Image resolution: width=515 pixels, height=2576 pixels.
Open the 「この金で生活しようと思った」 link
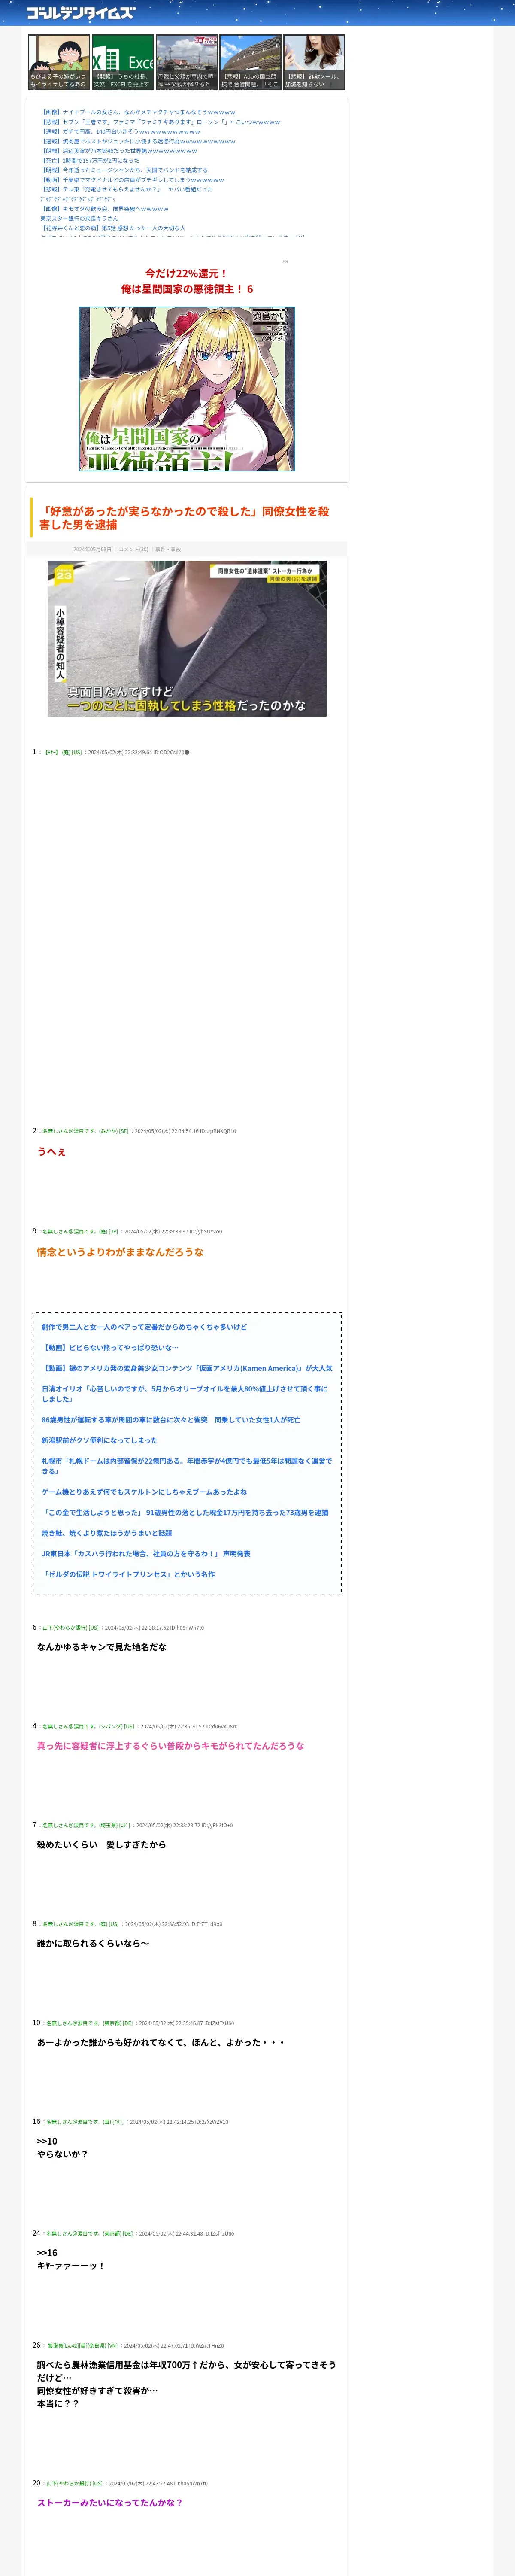(x=185, y=1512)
